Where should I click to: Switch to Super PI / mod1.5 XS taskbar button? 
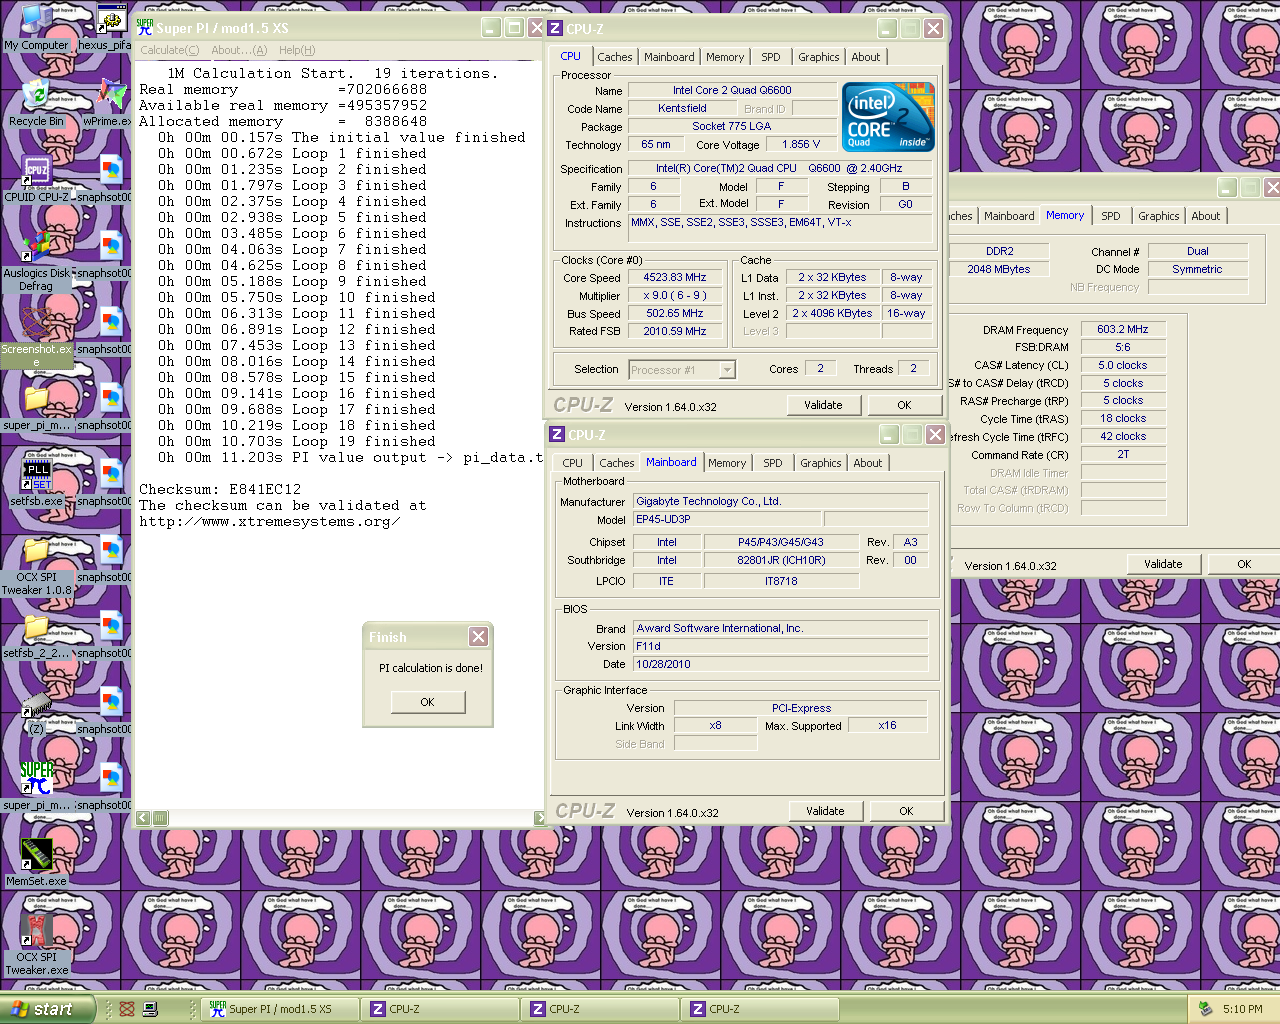click(280, 1009)
